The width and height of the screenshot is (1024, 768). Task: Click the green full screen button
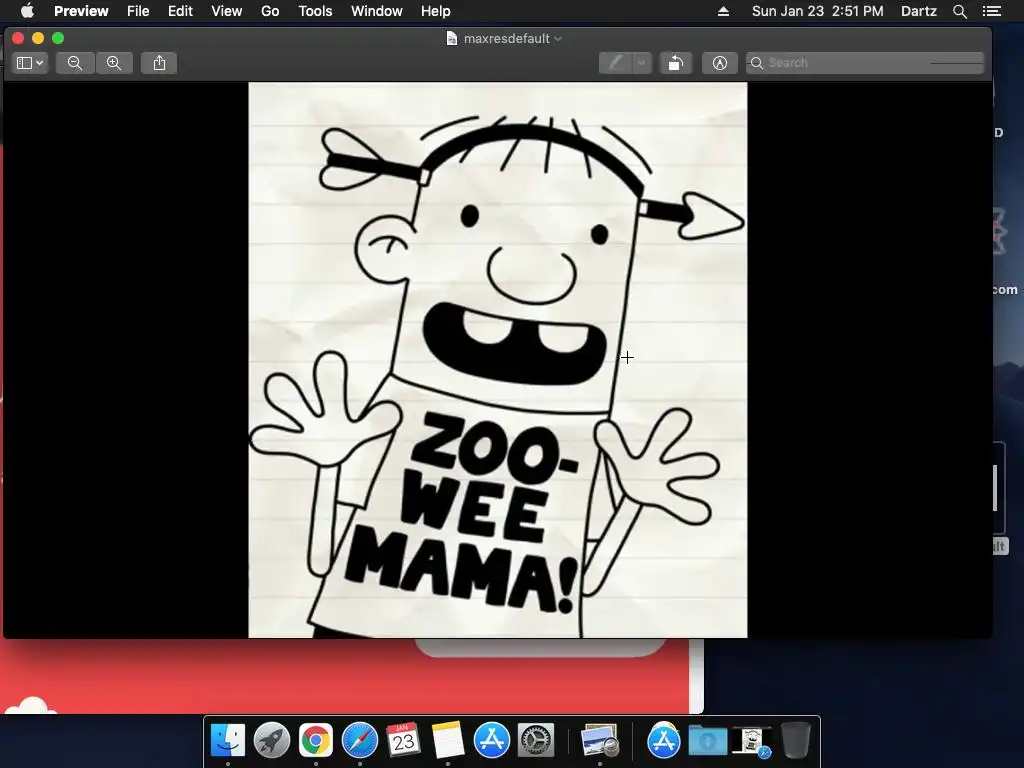pyautogui.click(x=58, y=38)
